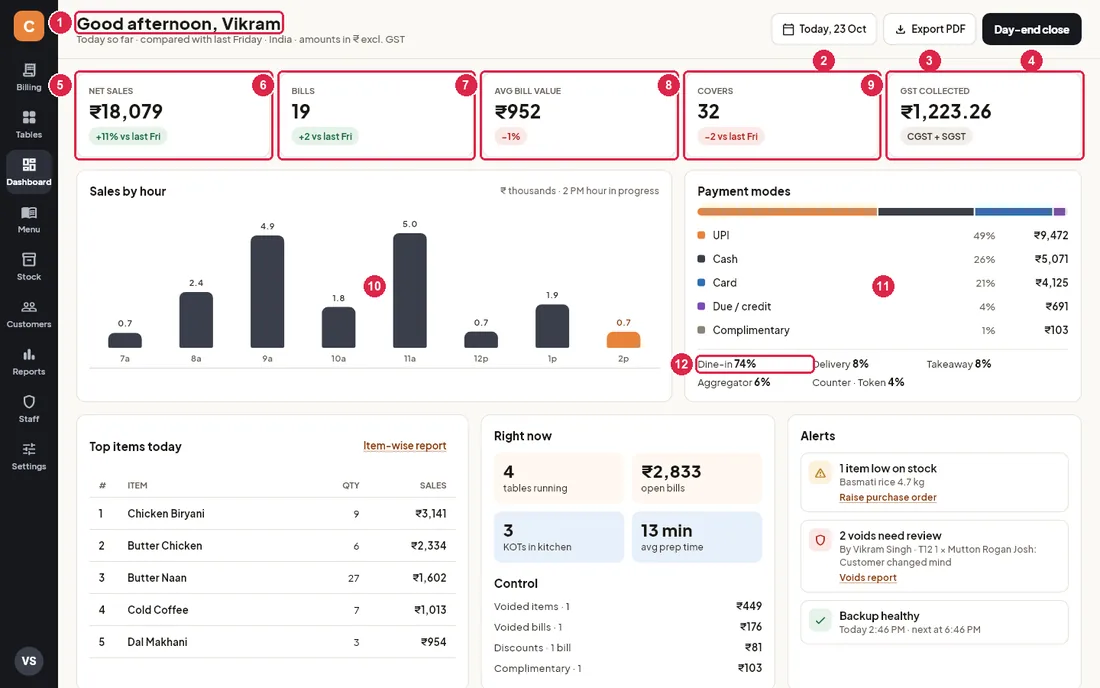Click the Bills 19 card
The height and width of the screenshot is (688, 1100).
coord(377,115)
